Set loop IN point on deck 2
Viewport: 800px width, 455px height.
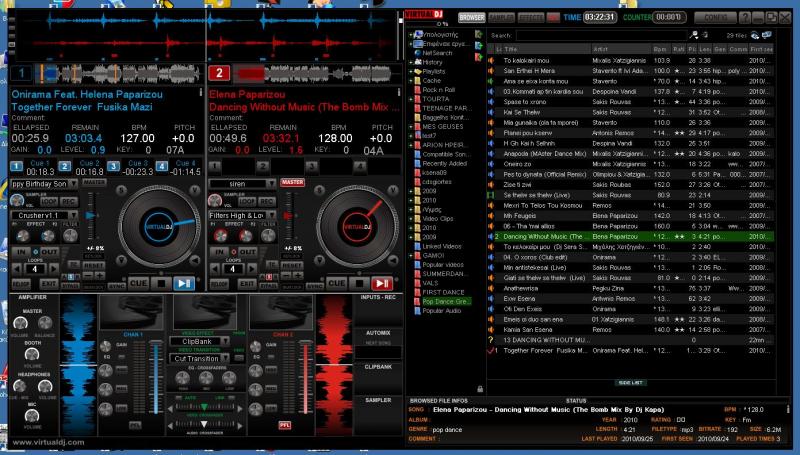point(219,252)
